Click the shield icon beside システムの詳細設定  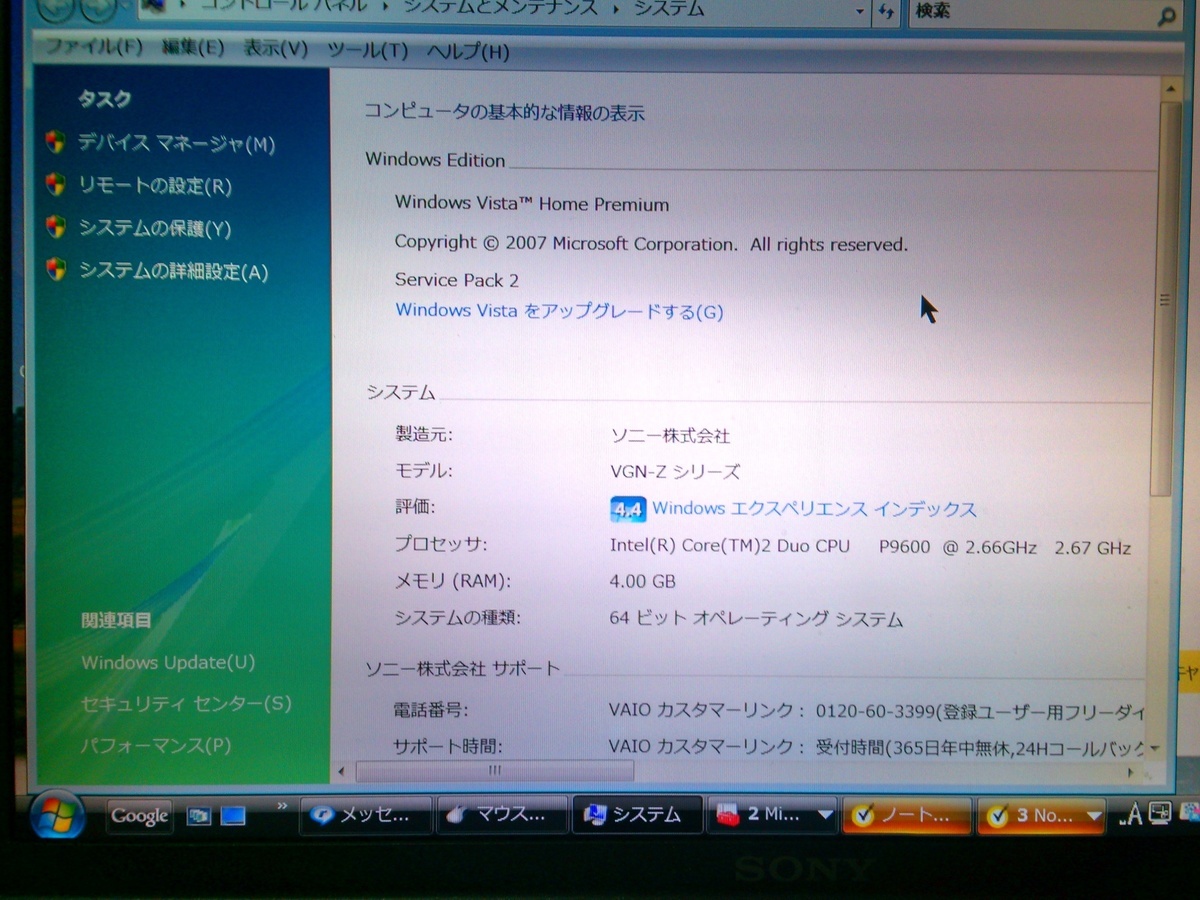click(x=56, y=268)
